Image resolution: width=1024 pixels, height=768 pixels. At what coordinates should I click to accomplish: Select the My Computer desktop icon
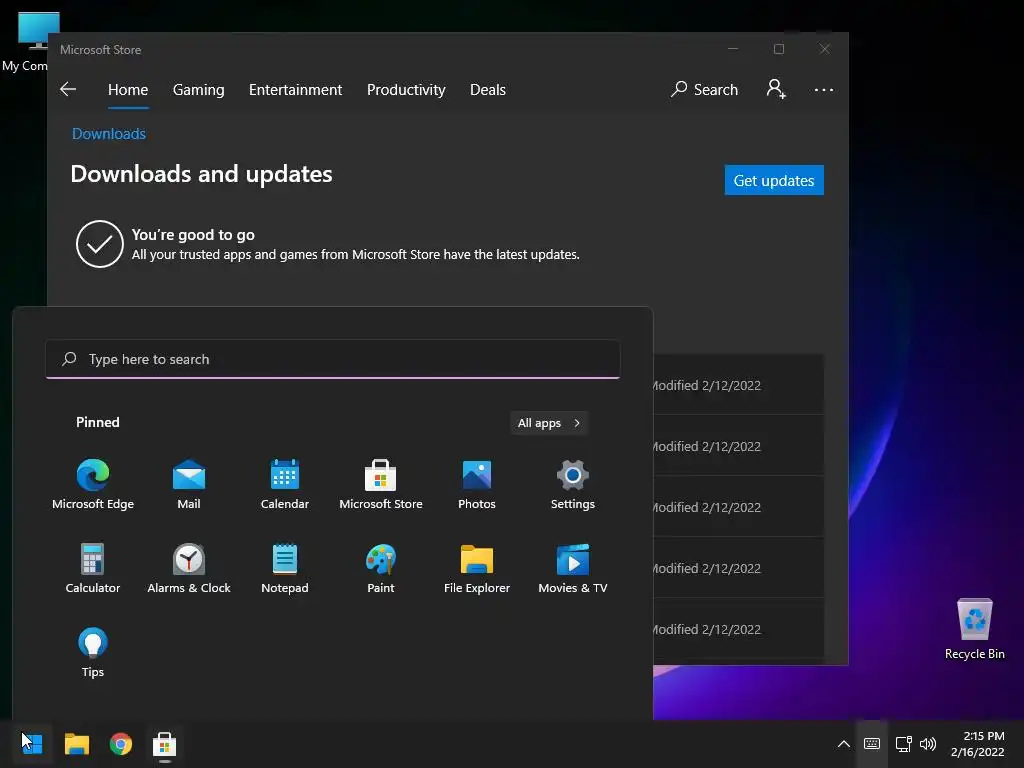(x=31, y=42)
